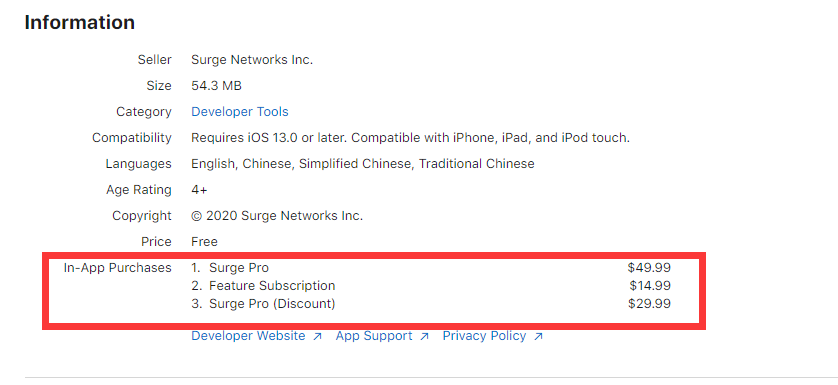
Task: Open the Developer Tools category link
Action: point(239,112)
